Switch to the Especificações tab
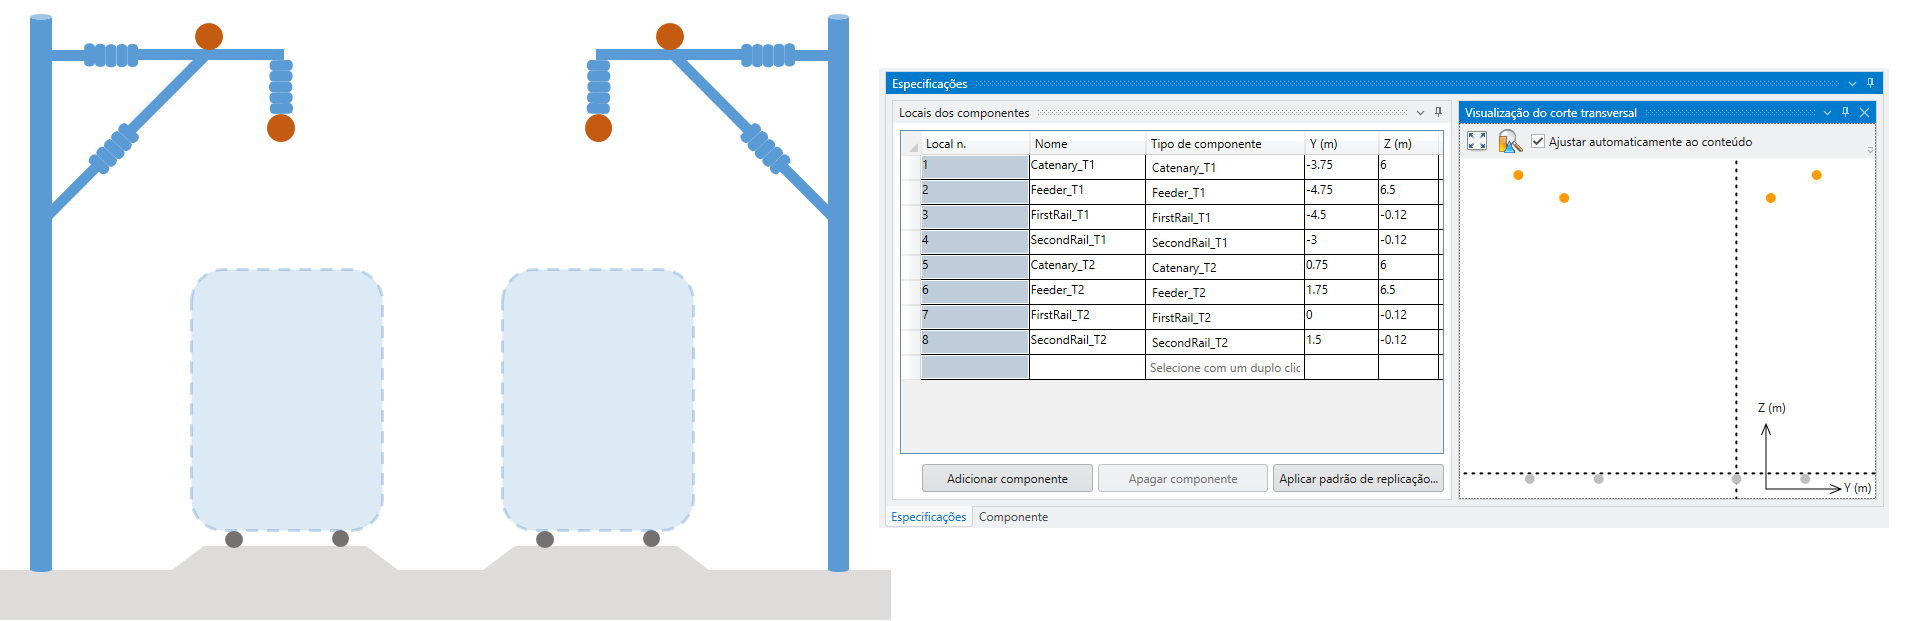This screenshot has height=621, width=1912. tap(929, 517)
